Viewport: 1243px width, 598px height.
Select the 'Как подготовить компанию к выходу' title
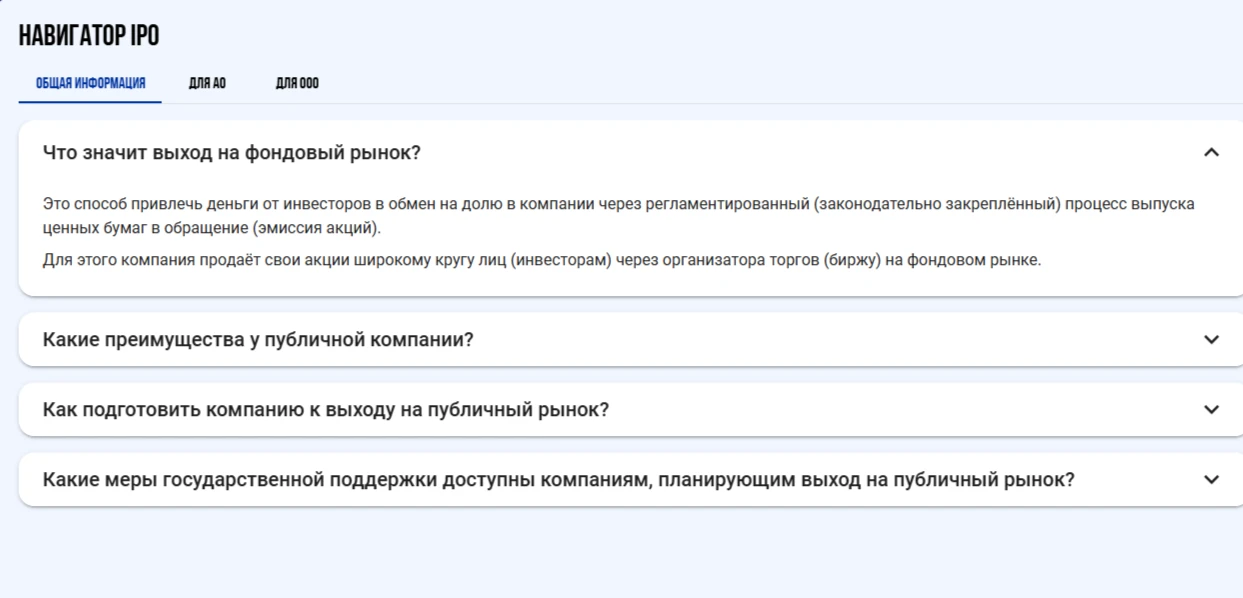pos(326,410)
